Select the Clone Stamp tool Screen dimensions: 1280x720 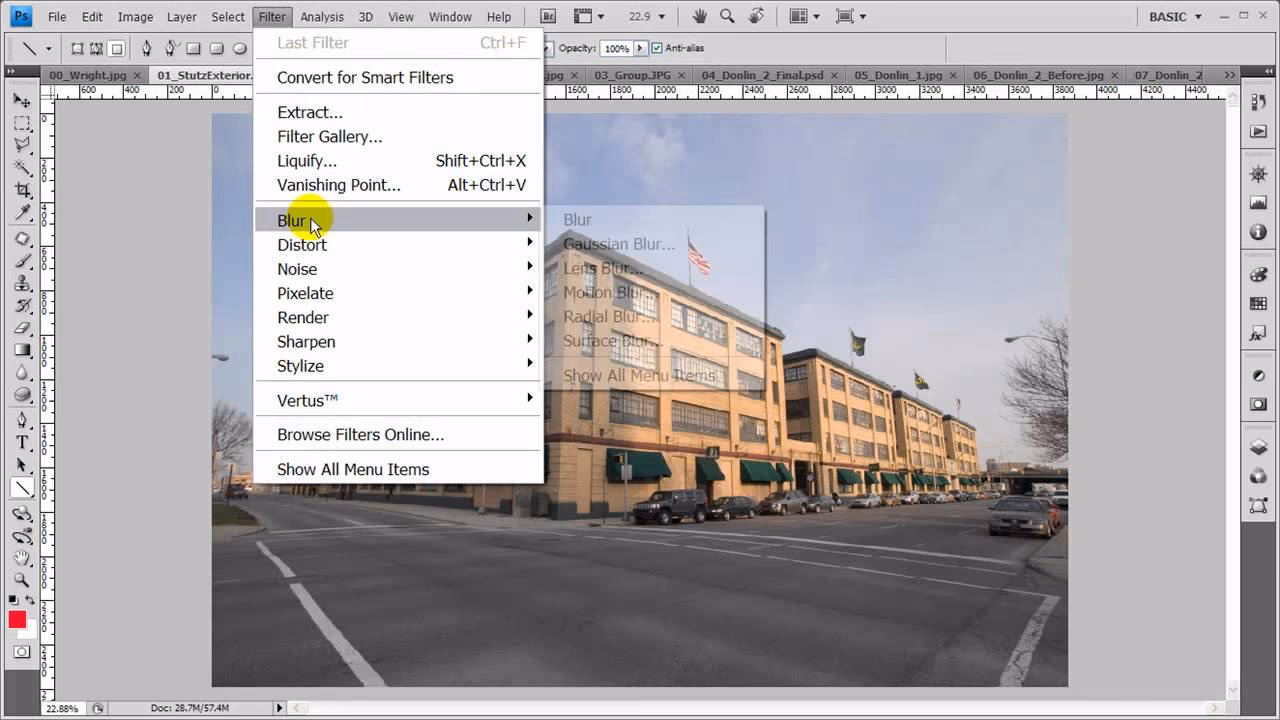point(22,283)
